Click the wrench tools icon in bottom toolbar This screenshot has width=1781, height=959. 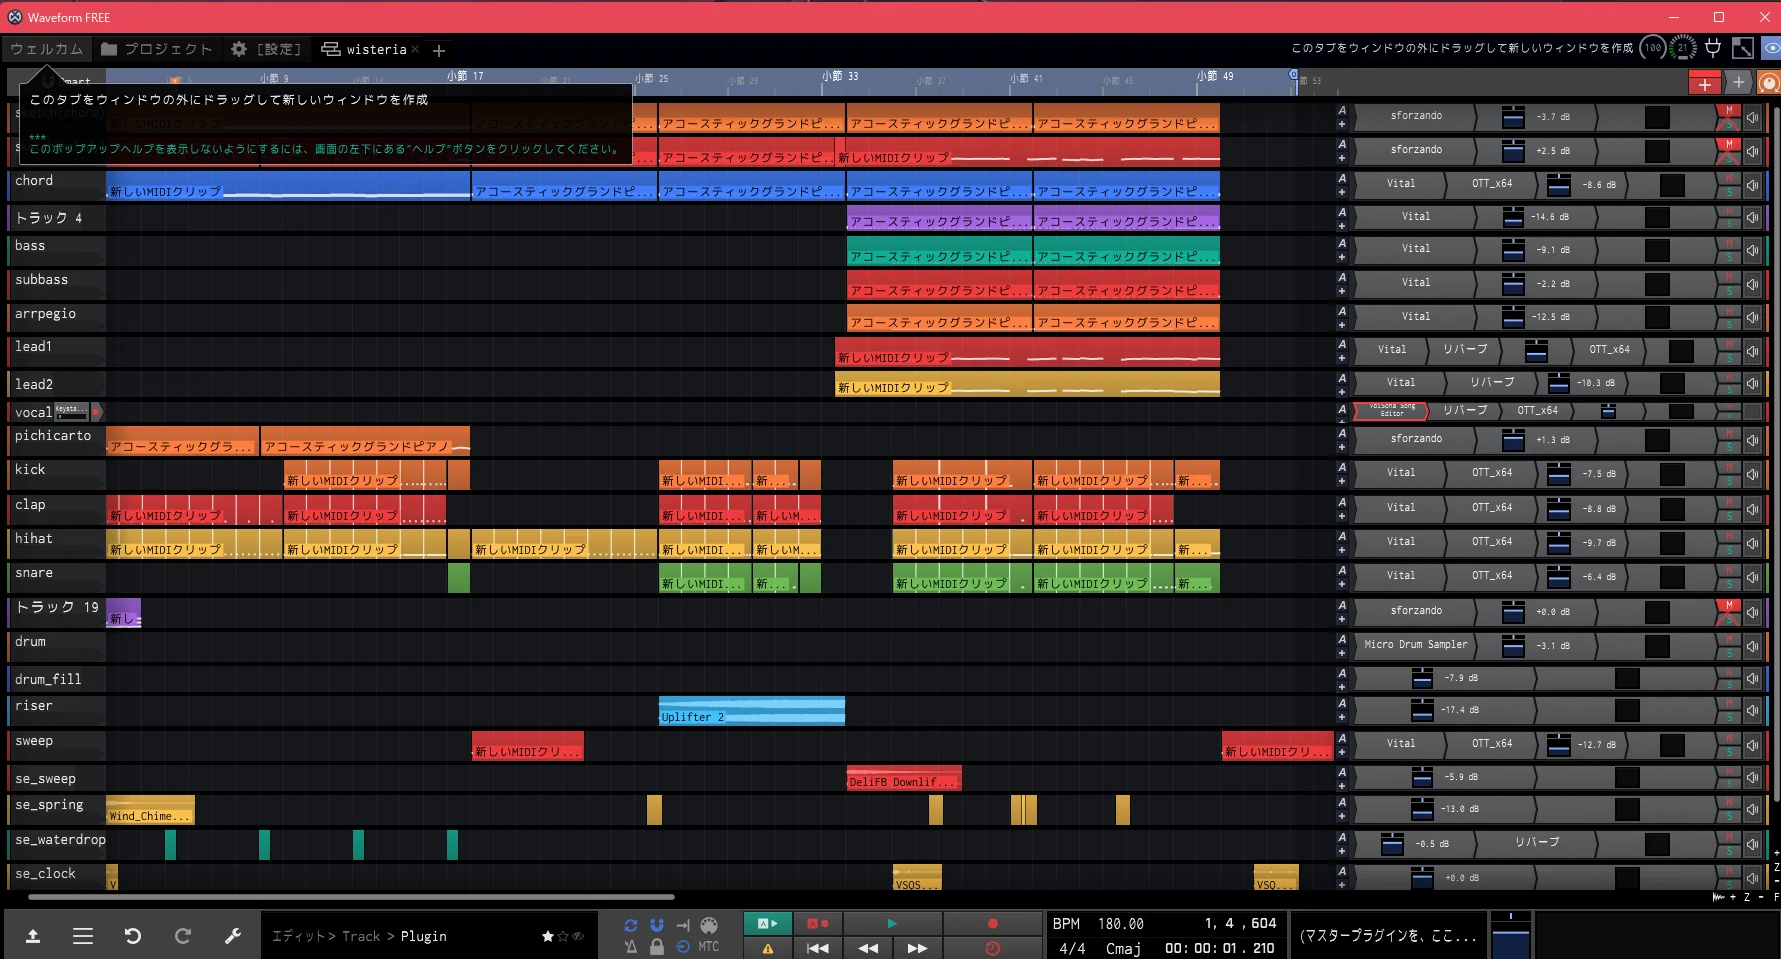point(233,936)
